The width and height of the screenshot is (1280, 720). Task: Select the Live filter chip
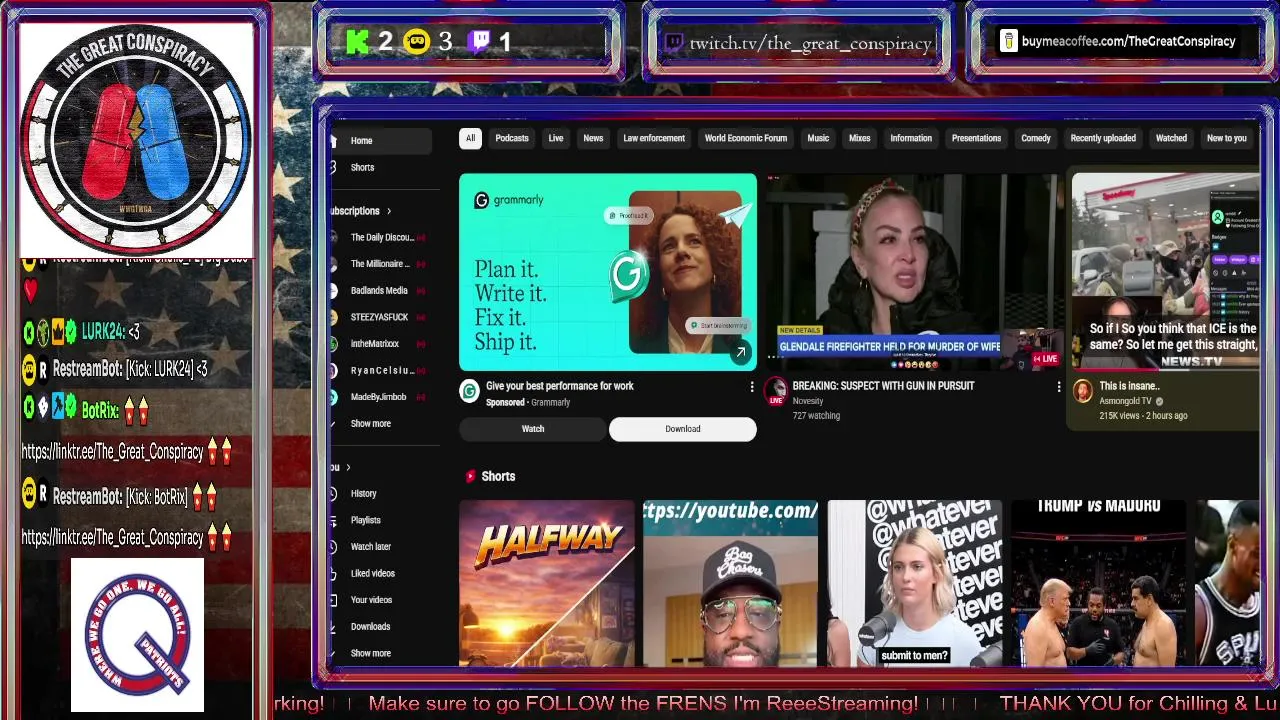(x=556, y=138)
